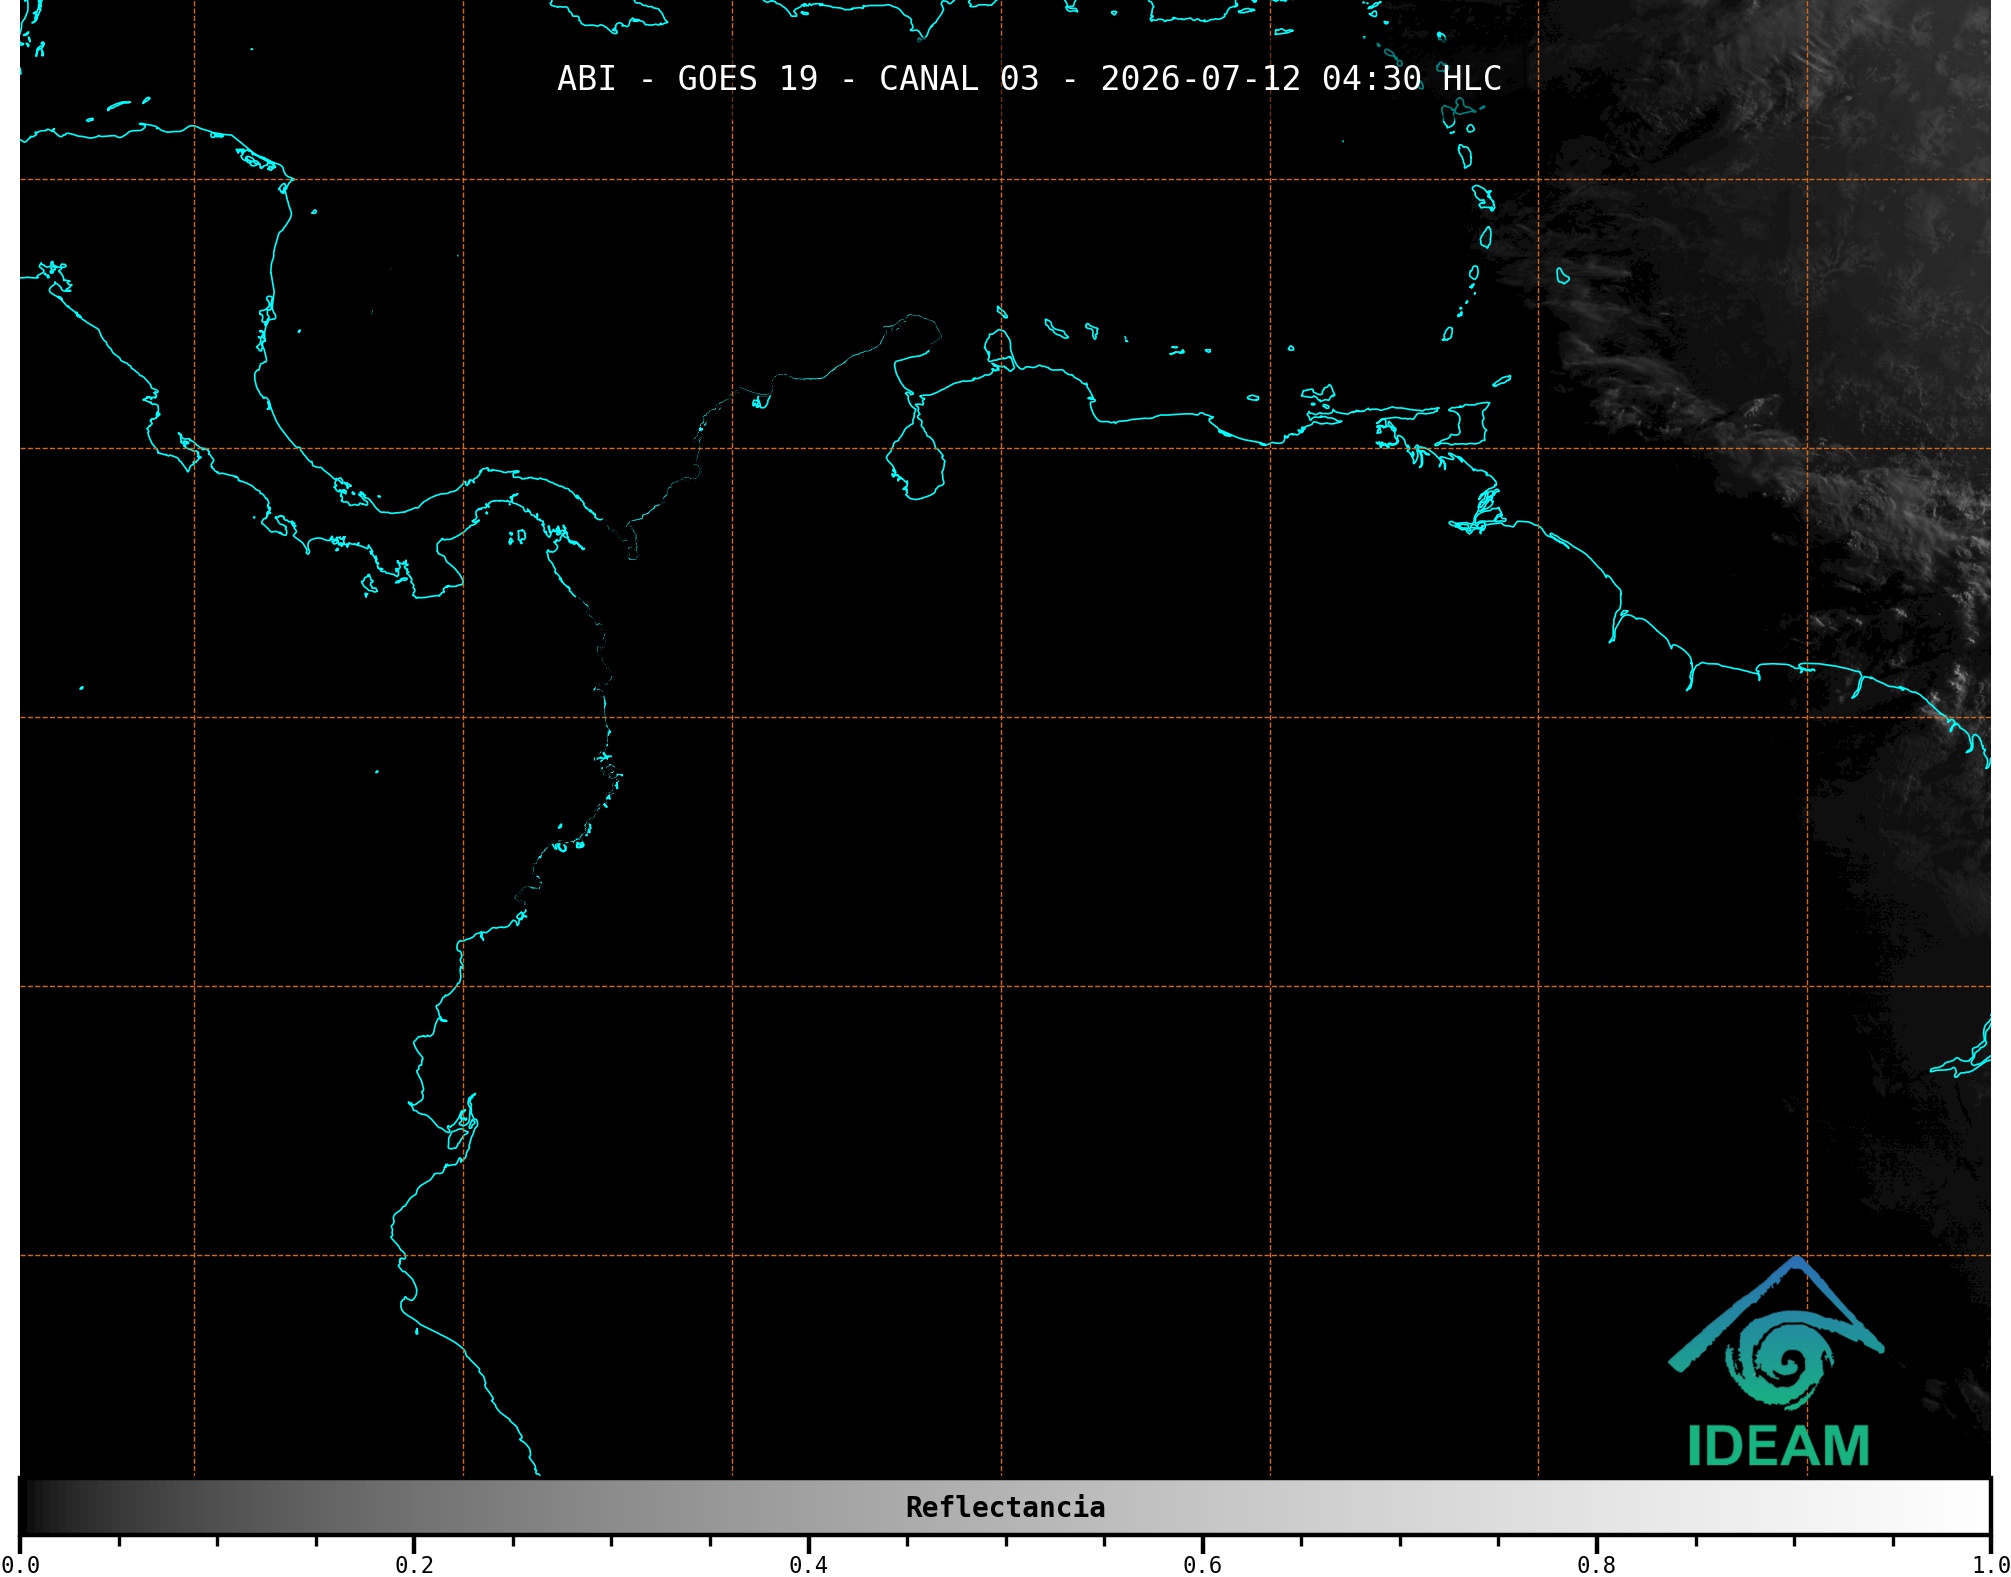Click the 0.0 tick label on colorbar
Viewport: 2011px width, 1577px height.
[20, 1564]
